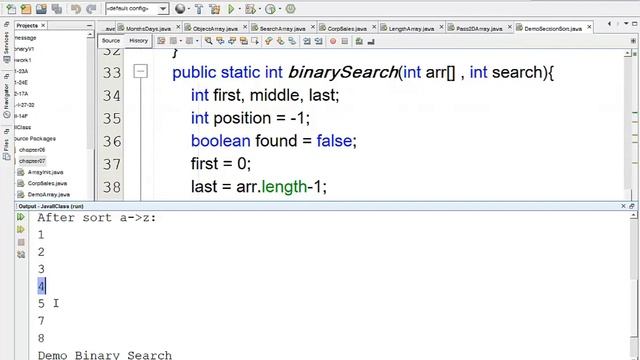Collapse the binarySearch method fold
640x360 pixels.
click(140, 71)
